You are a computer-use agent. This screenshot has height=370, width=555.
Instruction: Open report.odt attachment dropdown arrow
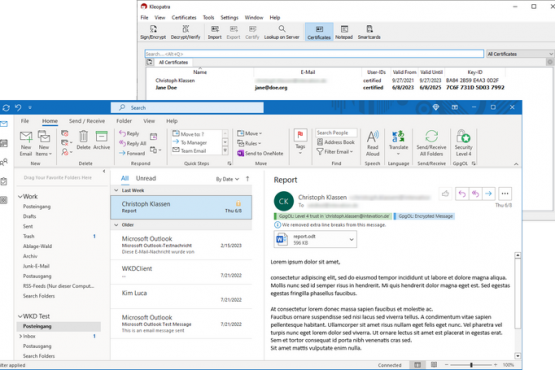[x=351, y=239]
